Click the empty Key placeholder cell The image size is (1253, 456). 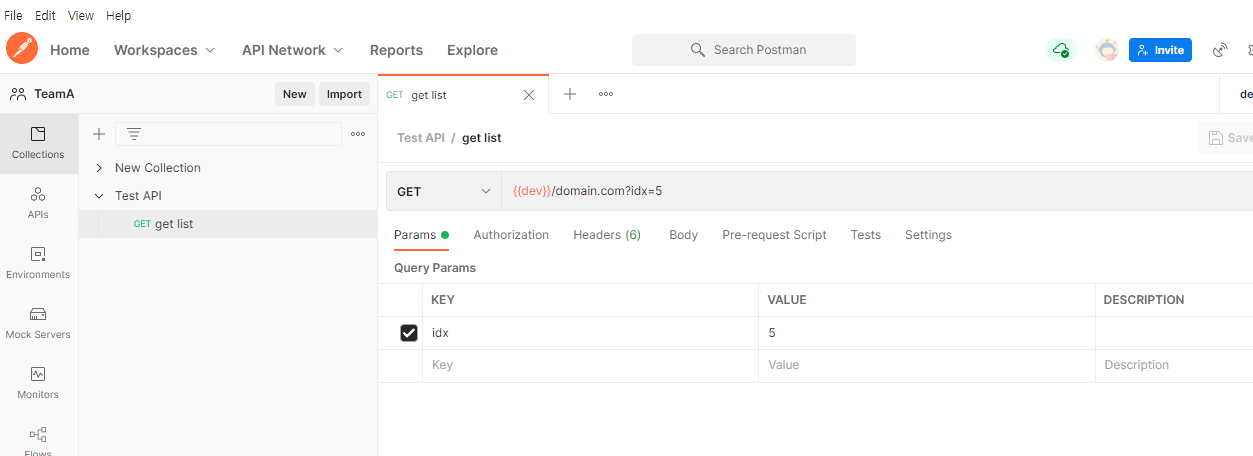[x=590, y=366]
